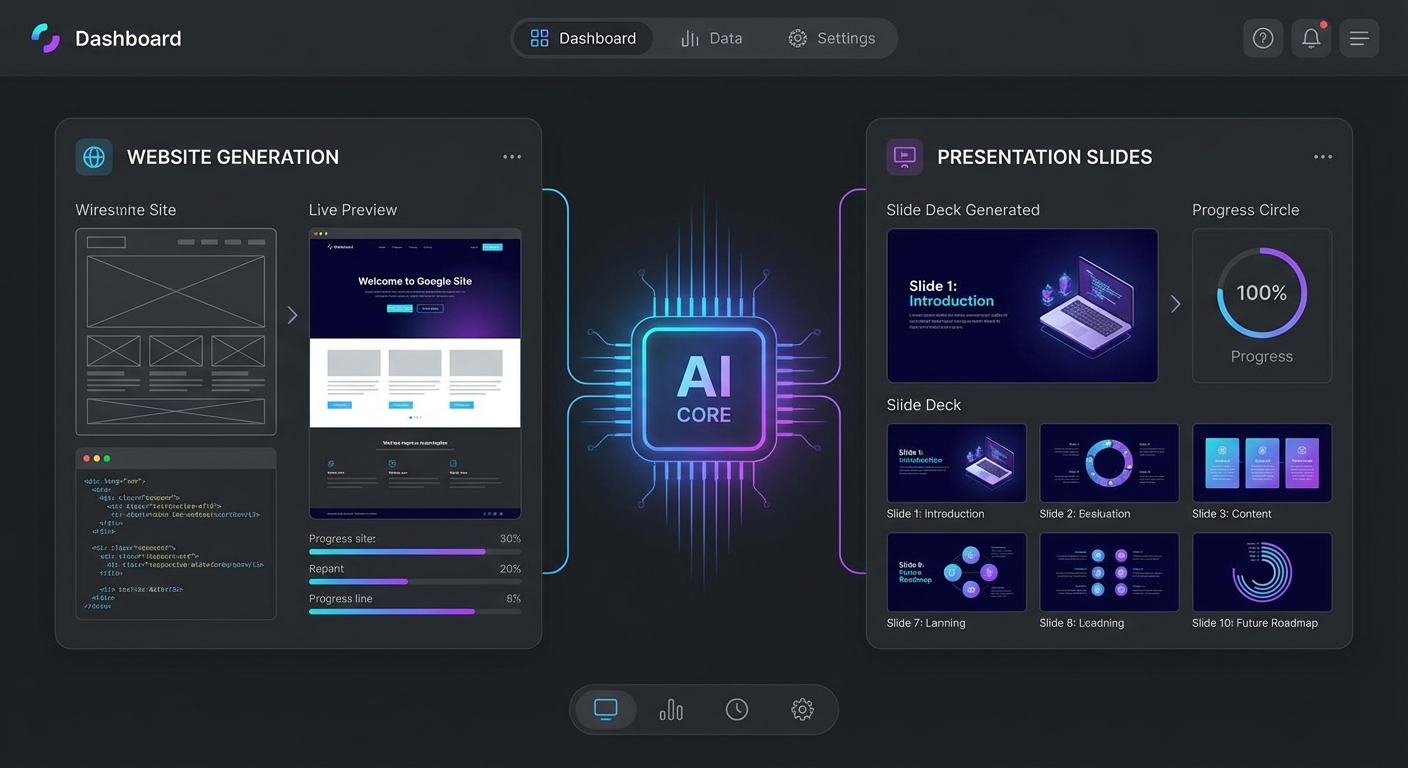Click the notification bell icon
This screenshot has height=768, width=1408.
click(1310, 37)
